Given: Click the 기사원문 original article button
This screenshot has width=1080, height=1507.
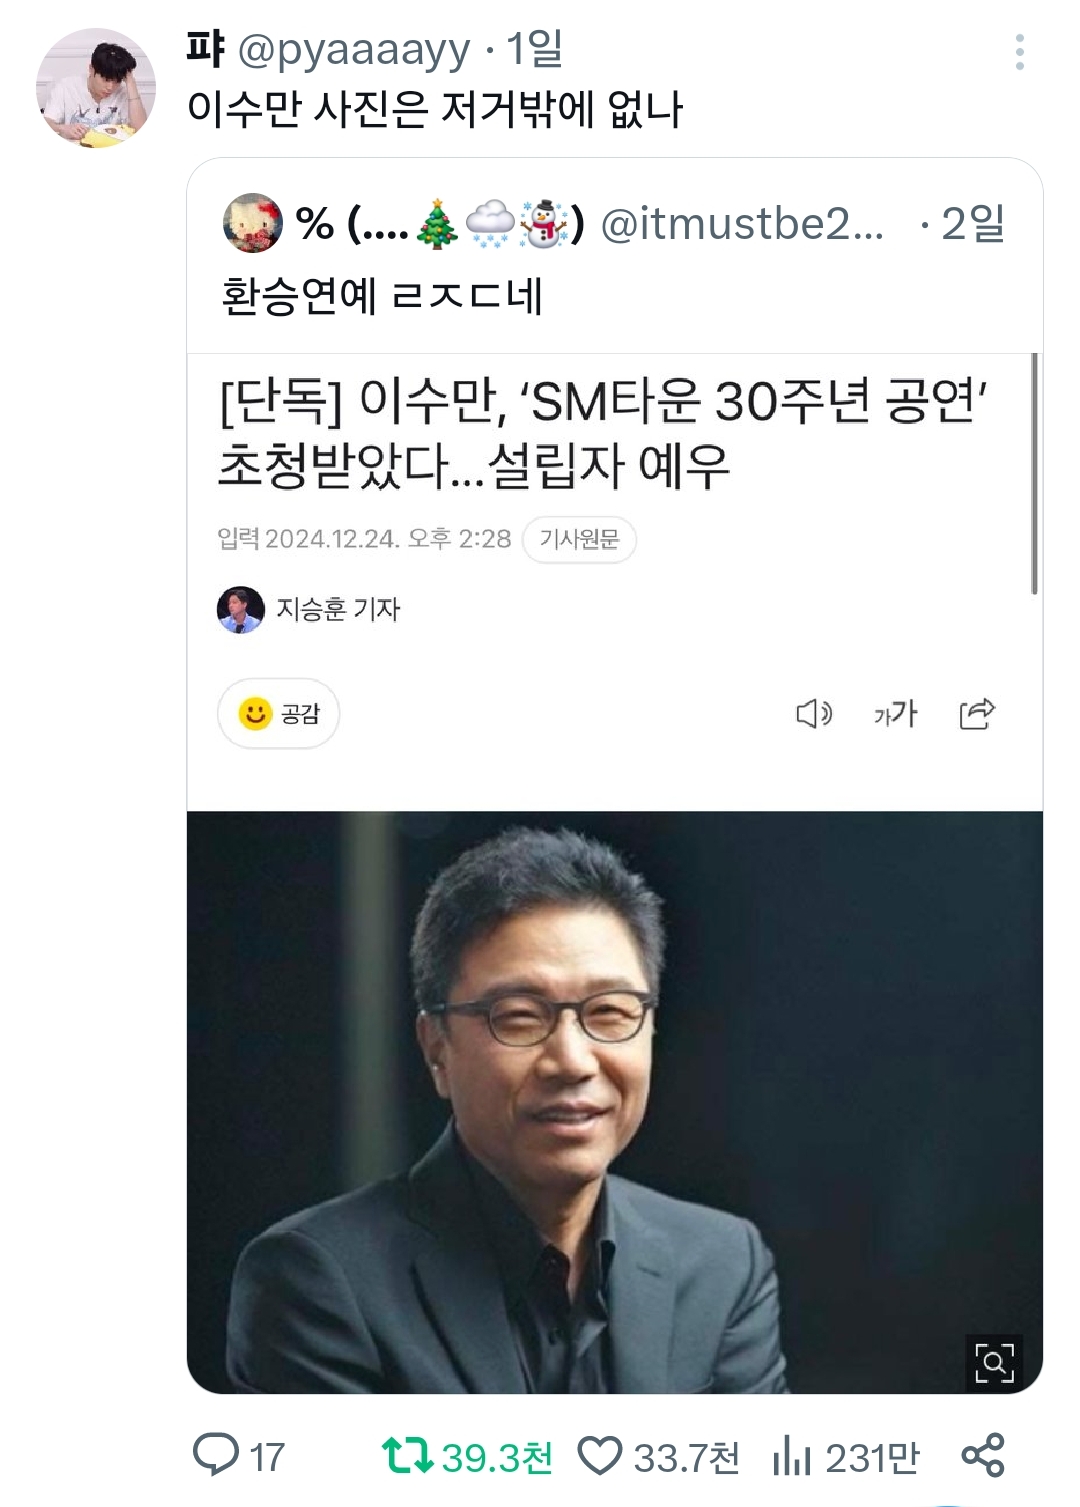Looking at the screenshot, I should click(579, 540).
